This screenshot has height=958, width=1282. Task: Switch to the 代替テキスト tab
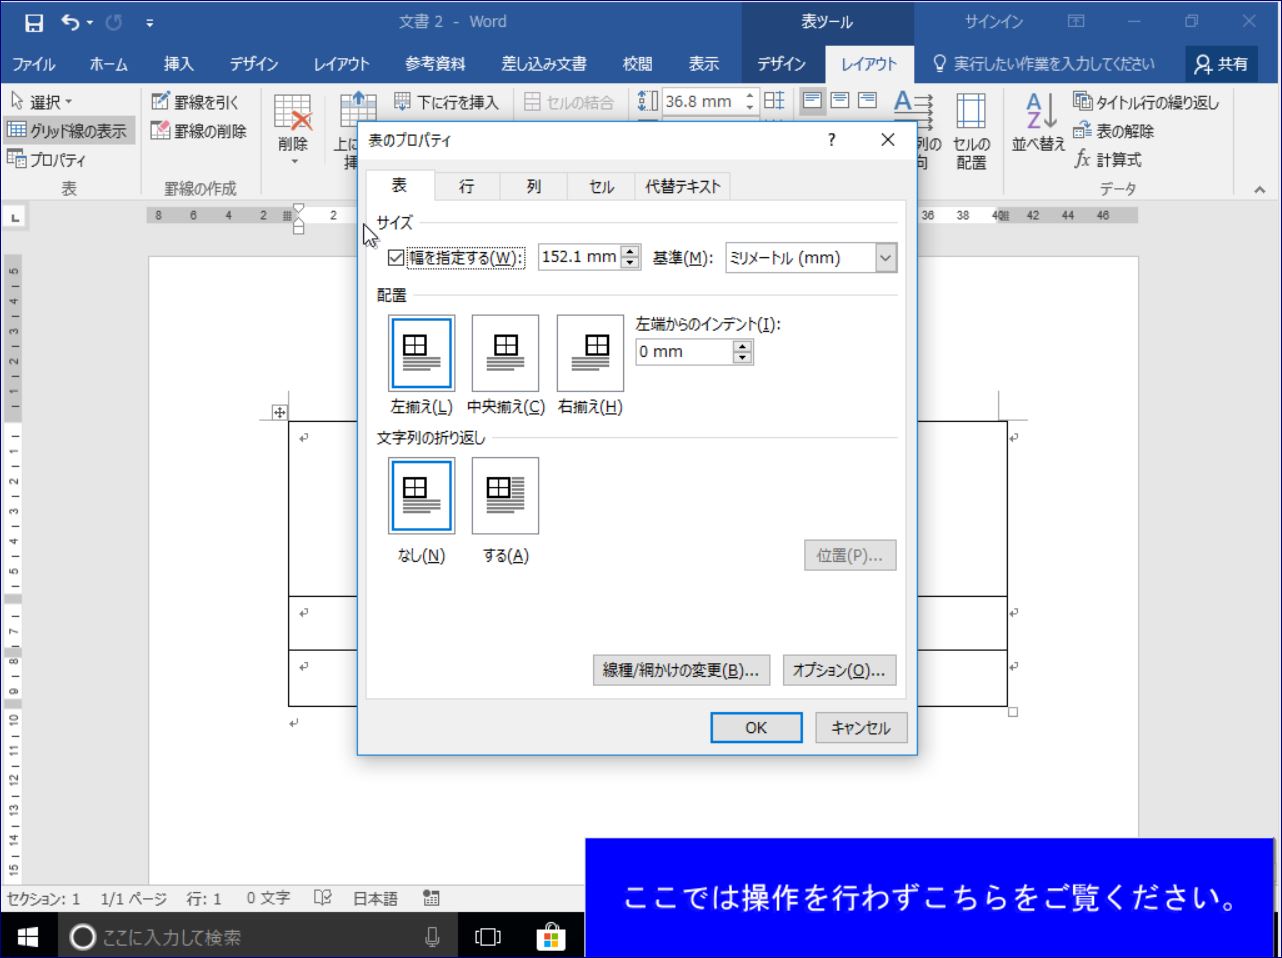(x=683, y=185)
